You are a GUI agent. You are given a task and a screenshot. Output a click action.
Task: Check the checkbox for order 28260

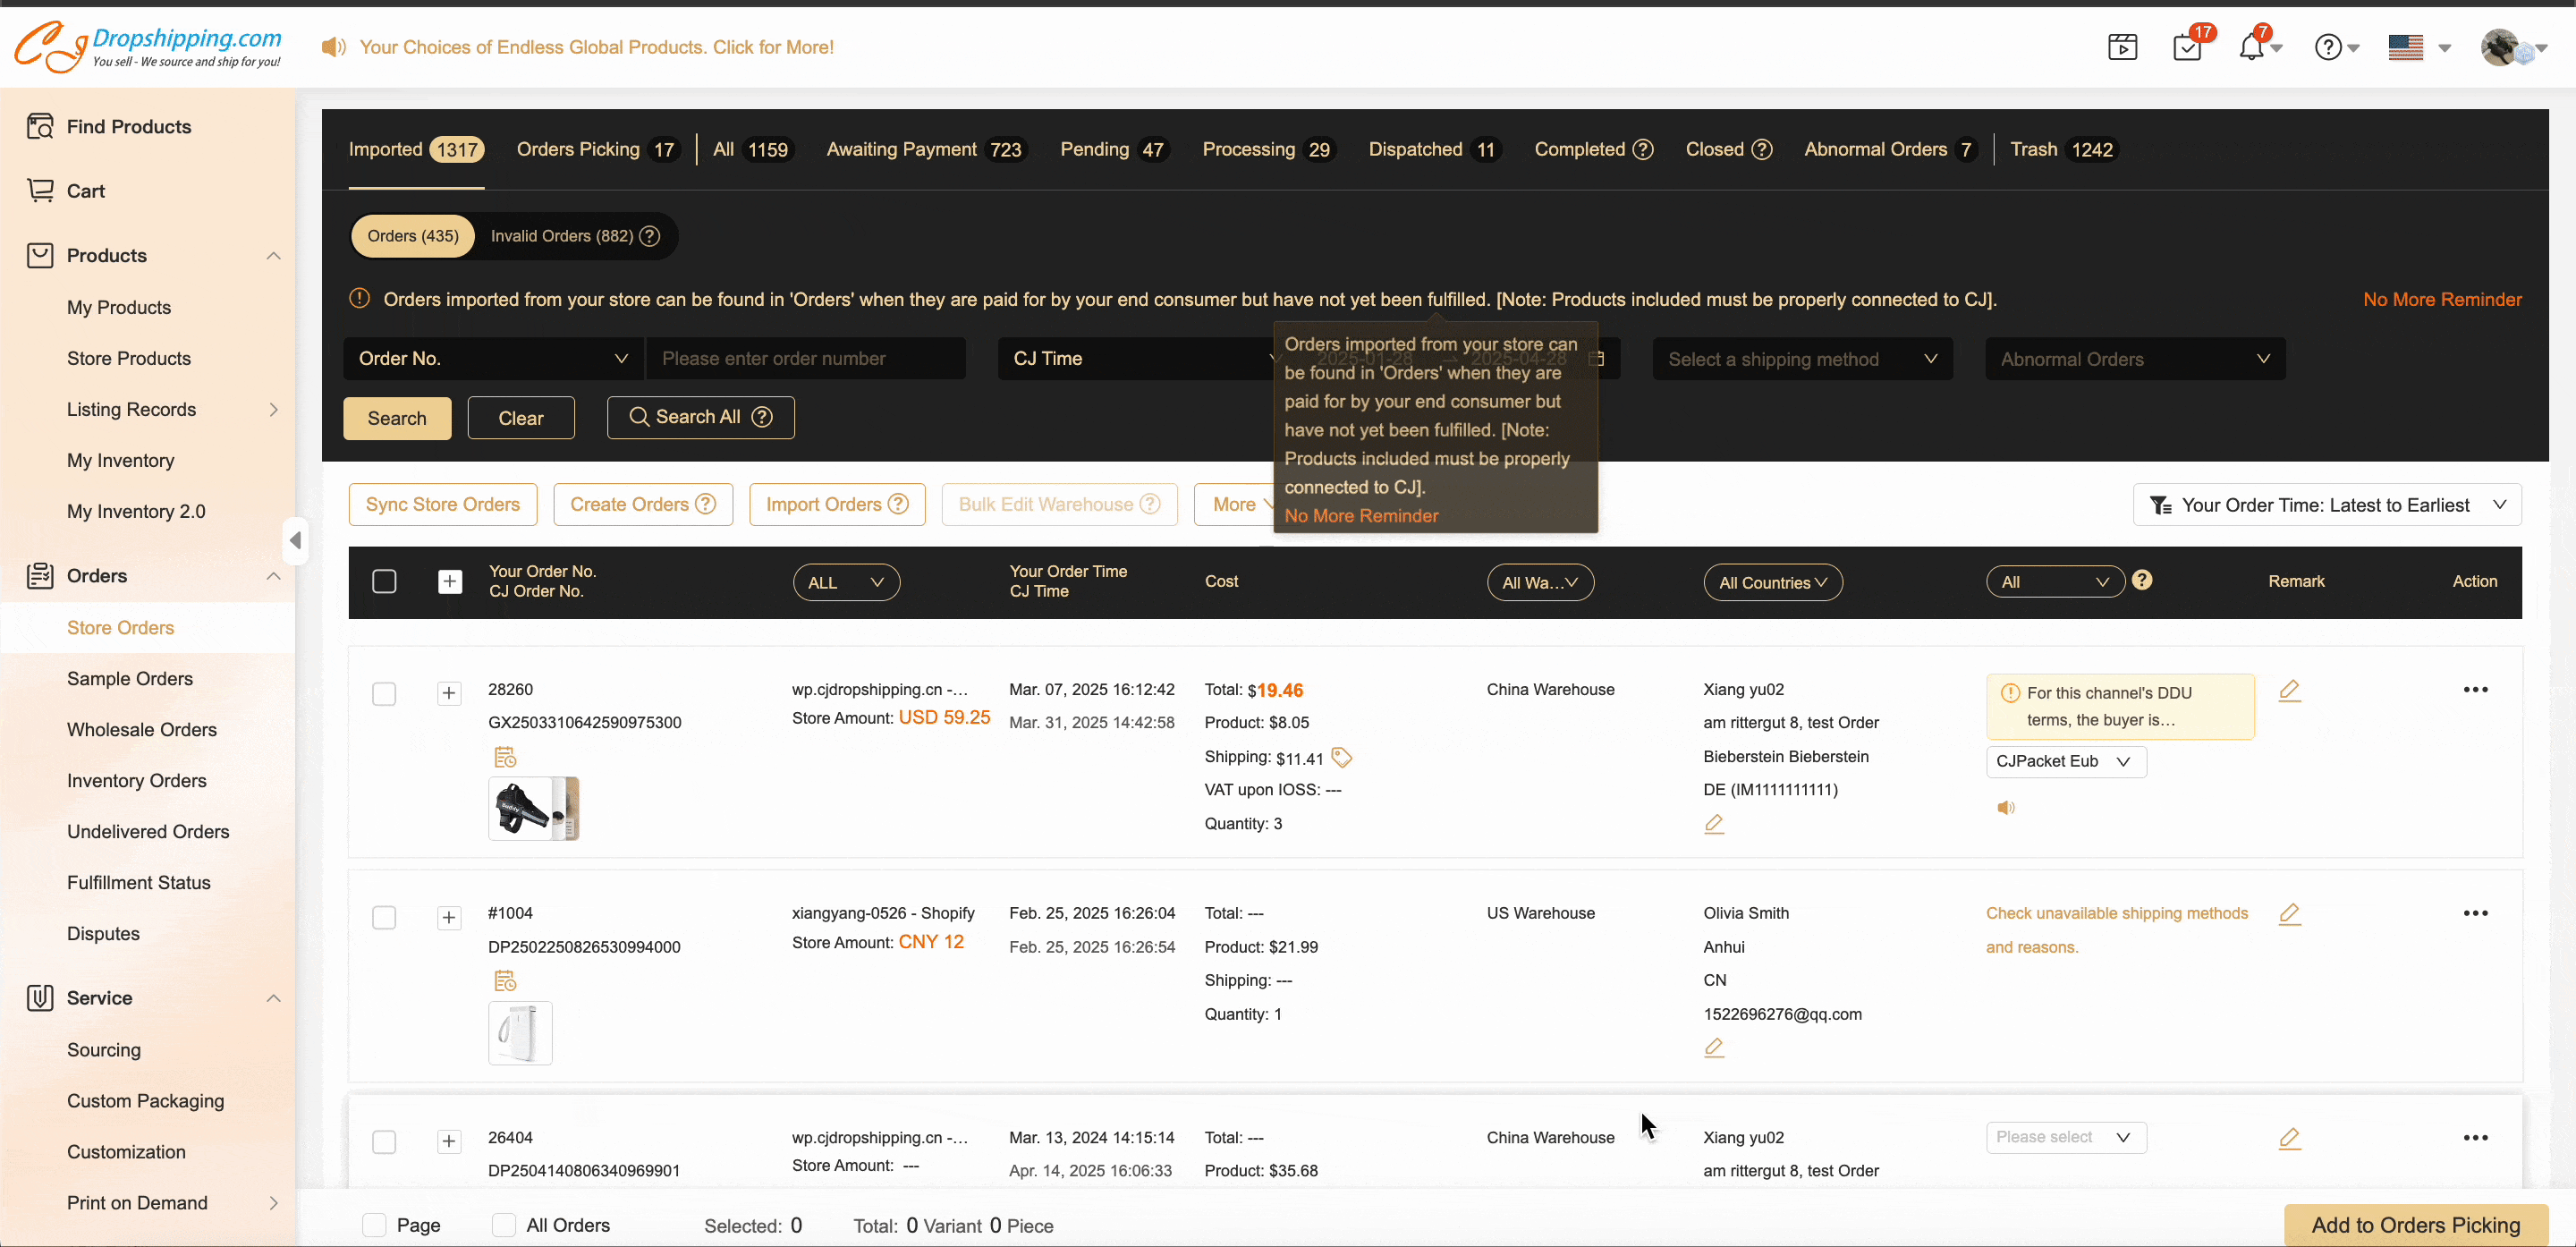tap(384, 694)
